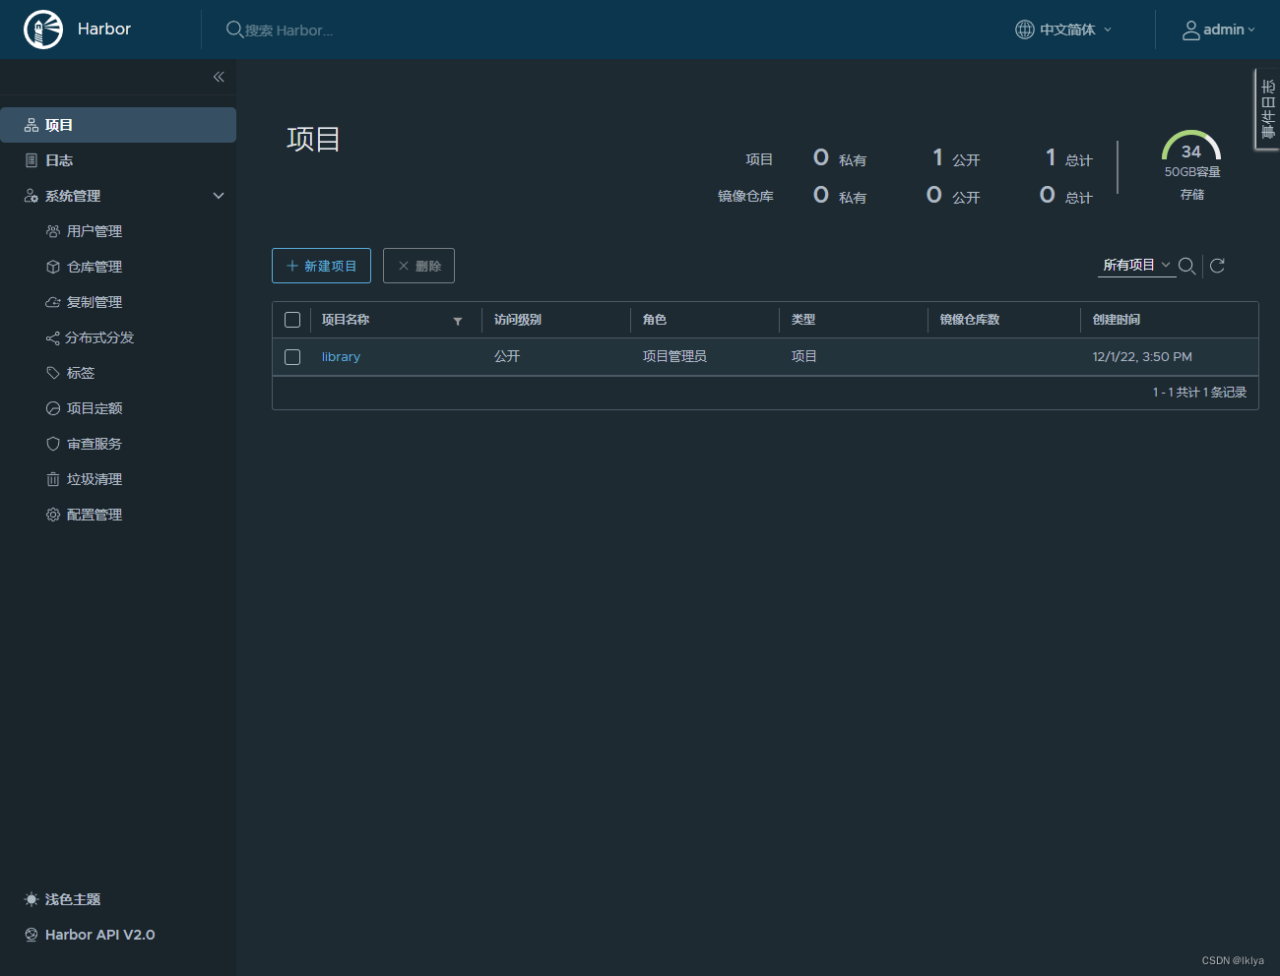Refresh the project list
The image size is (1280, 976).
[x=1217, y=266]
